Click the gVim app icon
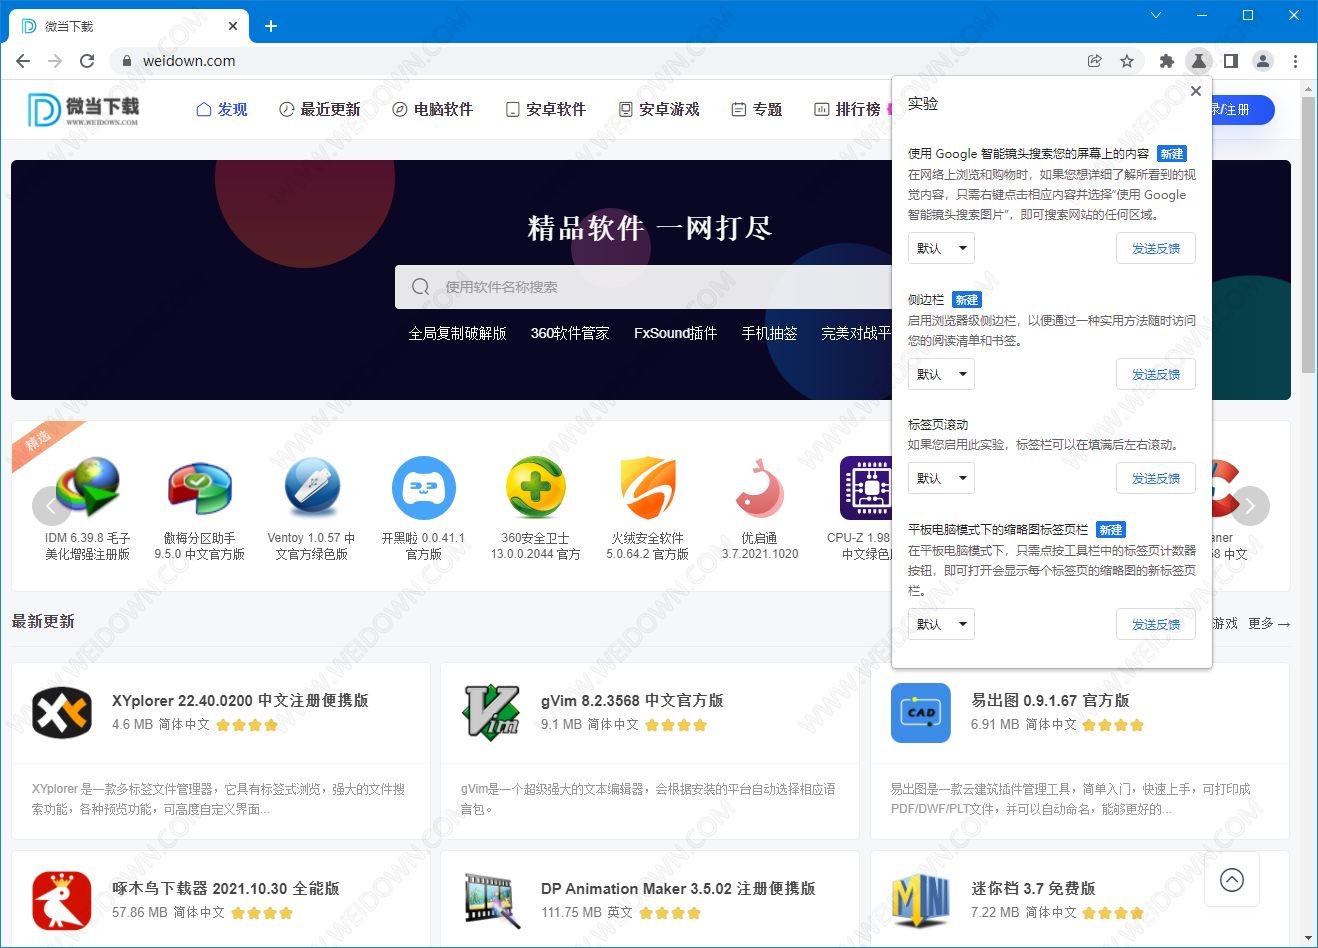The height and width of the screenshot is (948, 1318). click(491, 713)
